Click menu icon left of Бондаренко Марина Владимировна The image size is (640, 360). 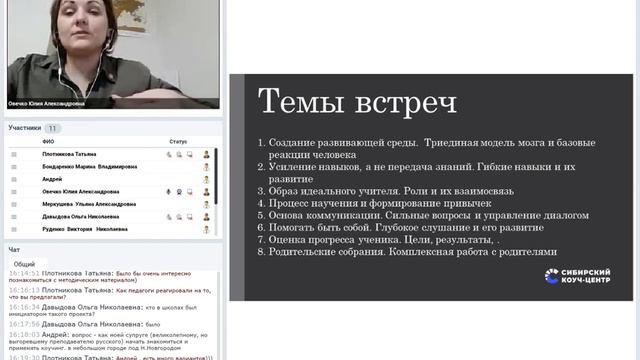14,167
